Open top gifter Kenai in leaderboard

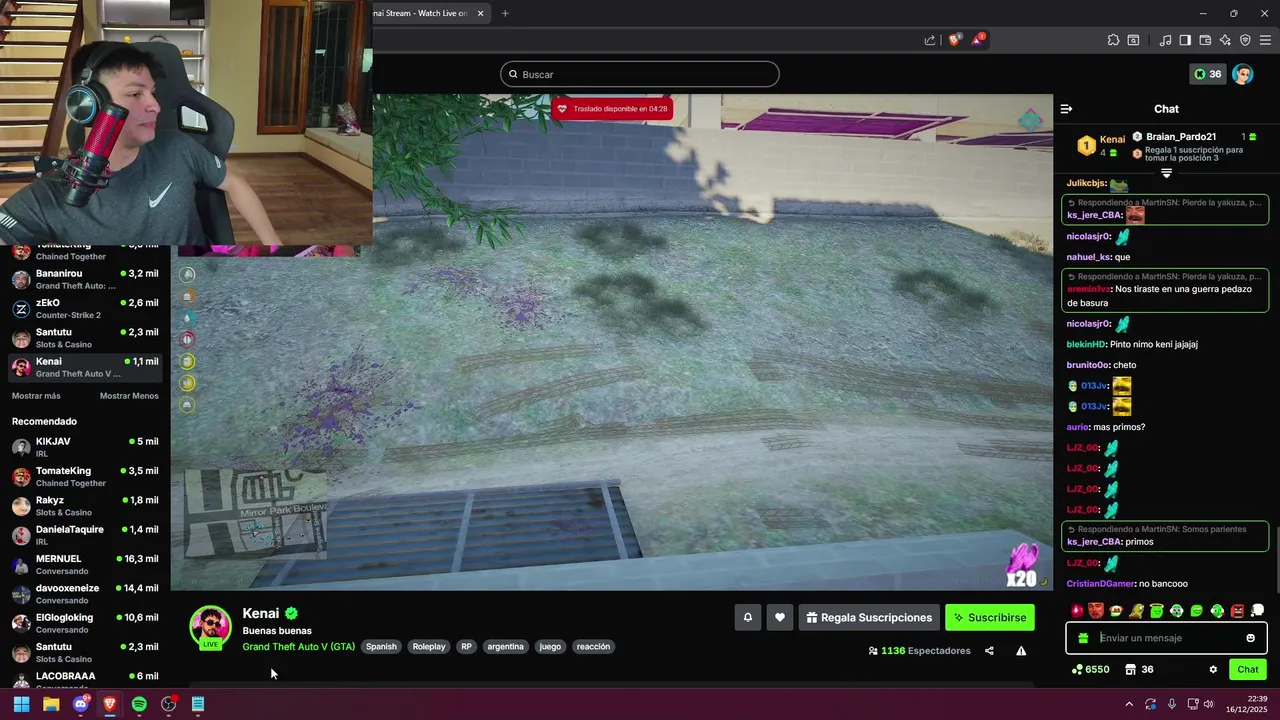click(x=1100, y=145)
